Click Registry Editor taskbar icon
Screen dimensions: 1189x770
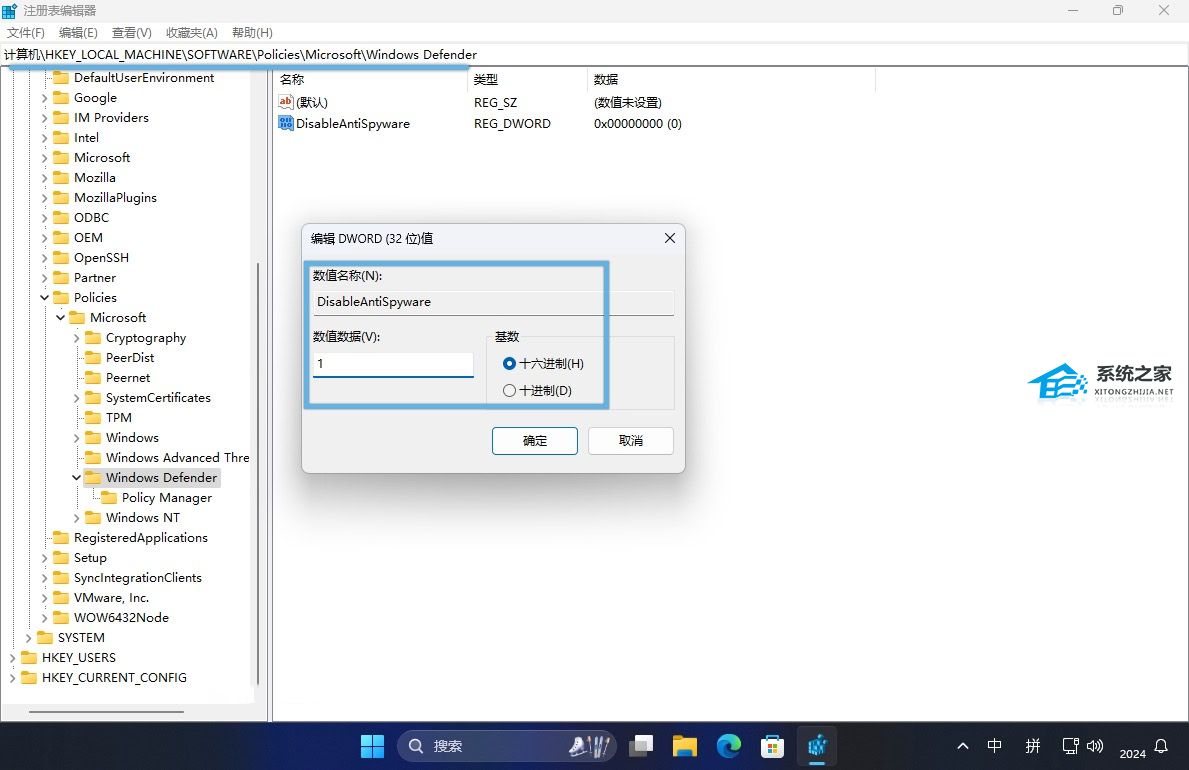[817, 746]
